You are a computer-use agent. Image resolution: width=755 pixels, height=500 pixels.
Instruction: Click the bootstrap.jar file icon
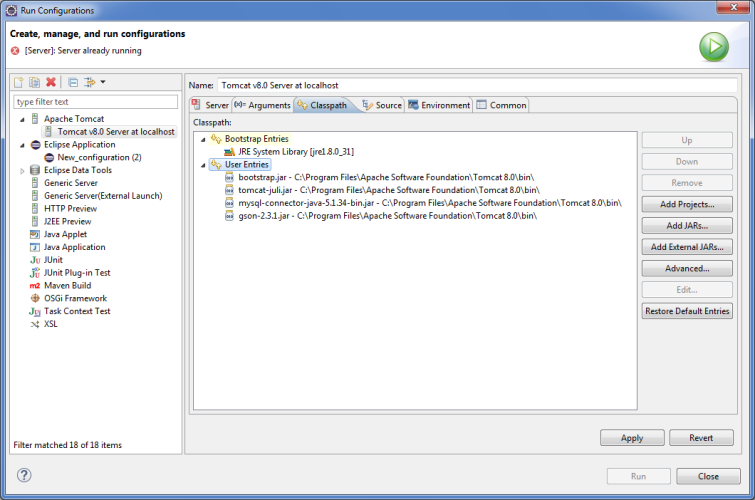pos(230,177)
